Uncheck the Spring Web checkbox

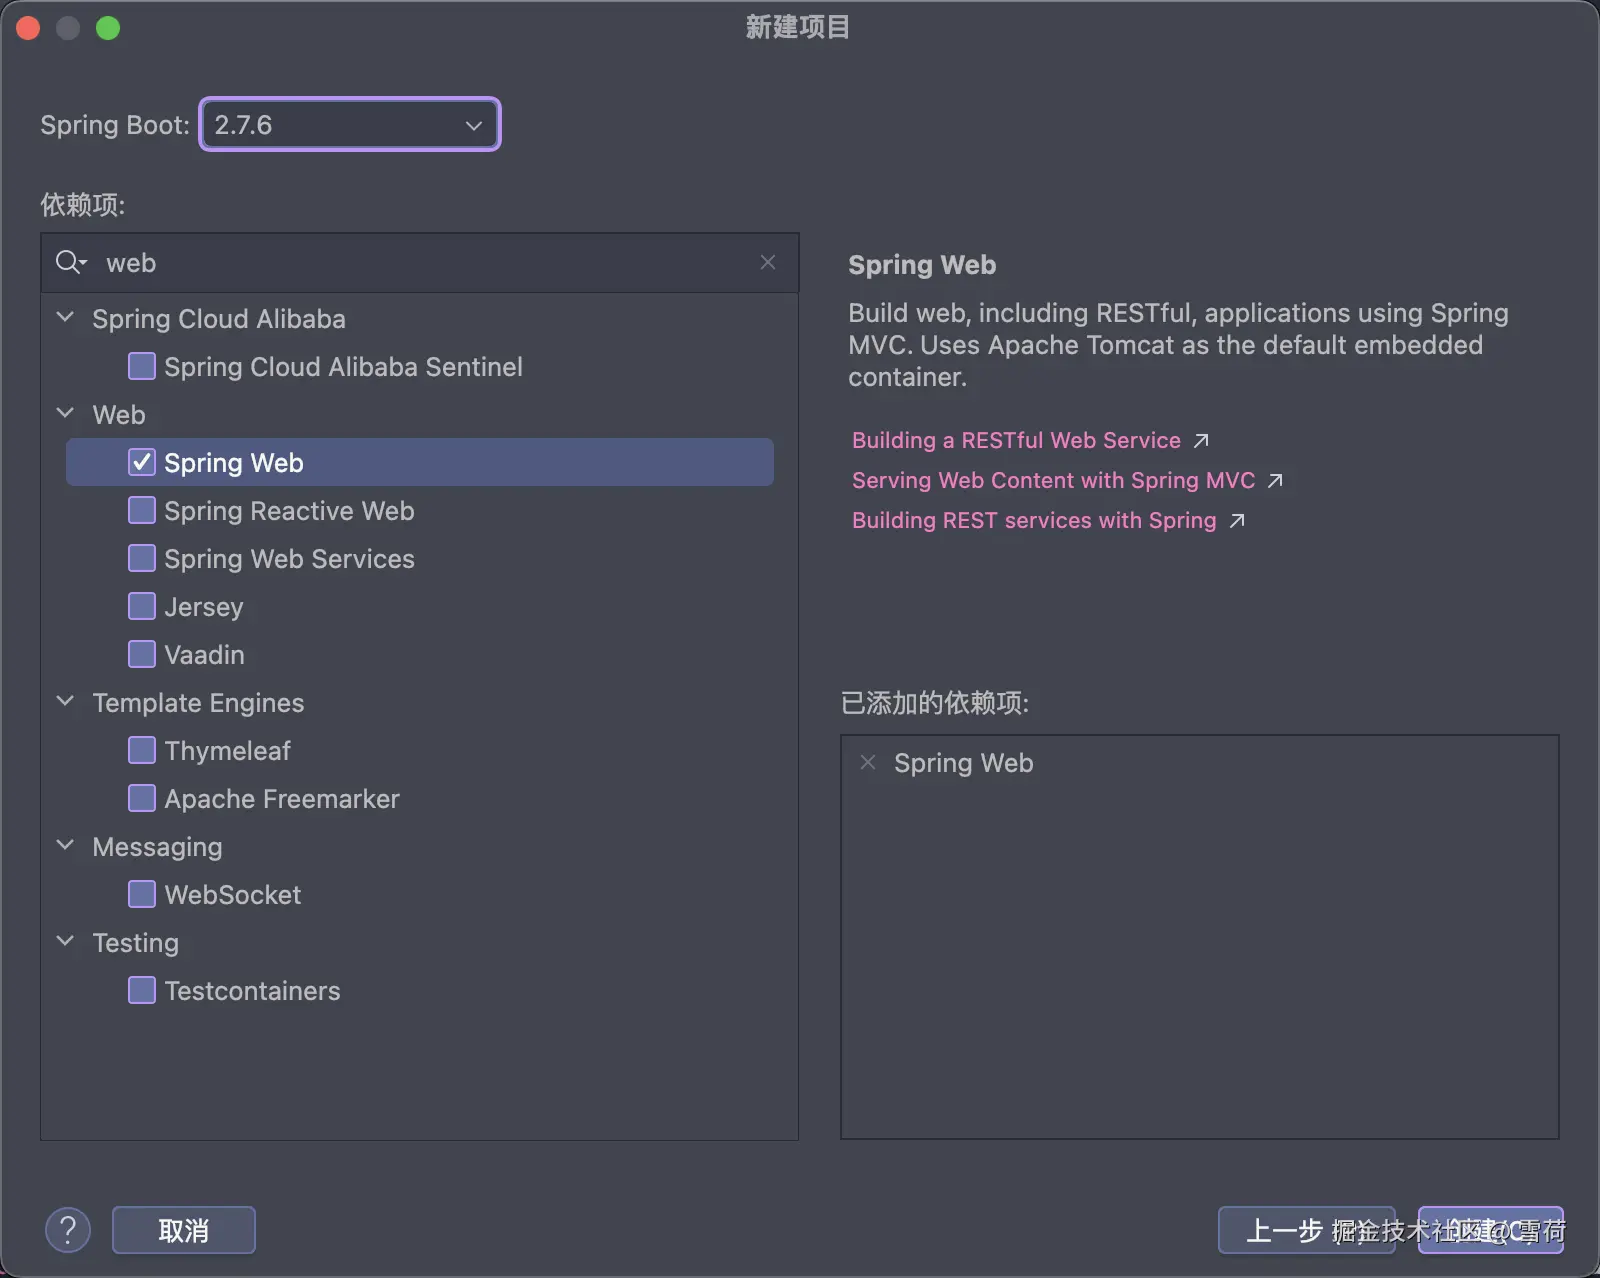(142, 462)
